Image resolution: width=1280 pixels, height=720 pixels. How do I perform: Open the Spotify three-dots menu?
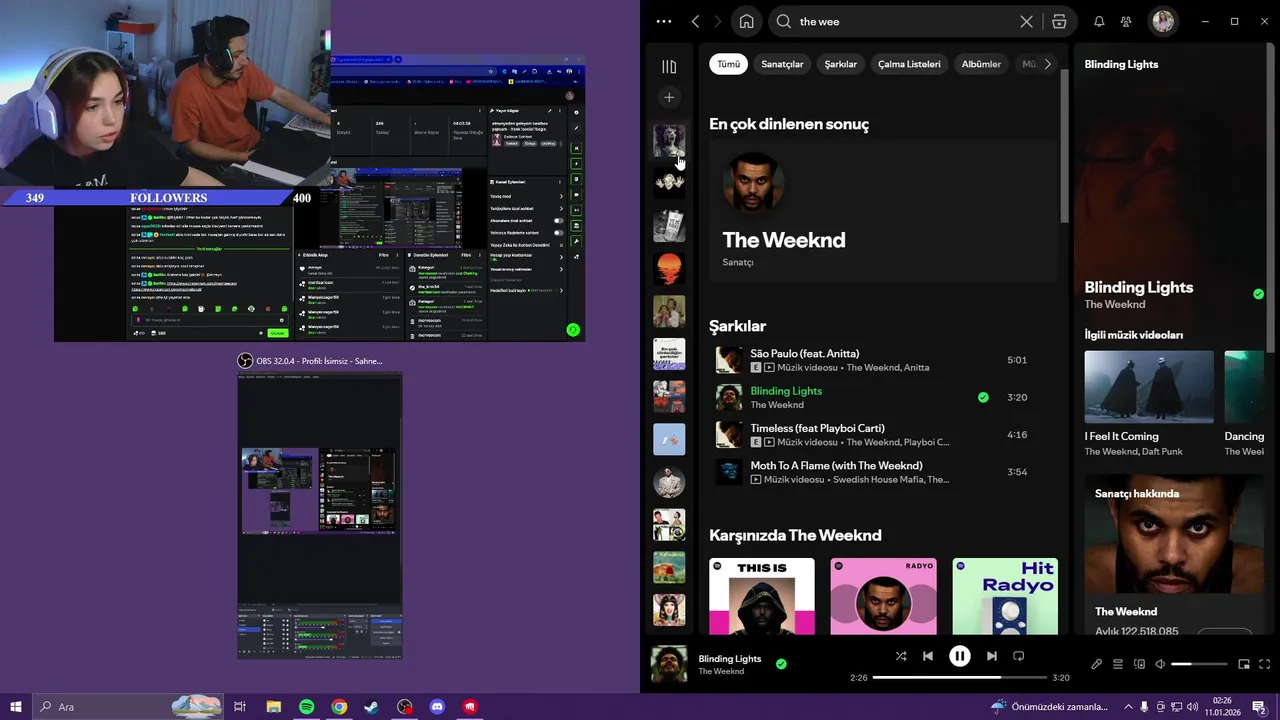click(664, 21)
